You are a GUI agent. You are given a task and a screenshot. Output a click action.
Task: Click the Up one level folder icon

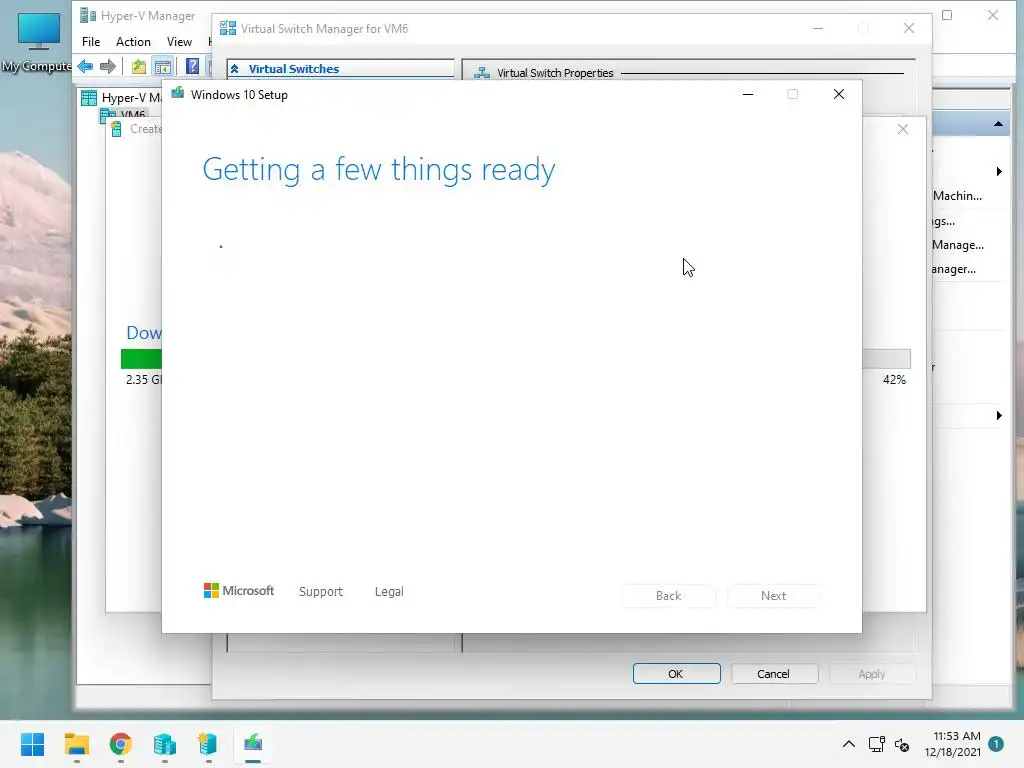(138, 66)
